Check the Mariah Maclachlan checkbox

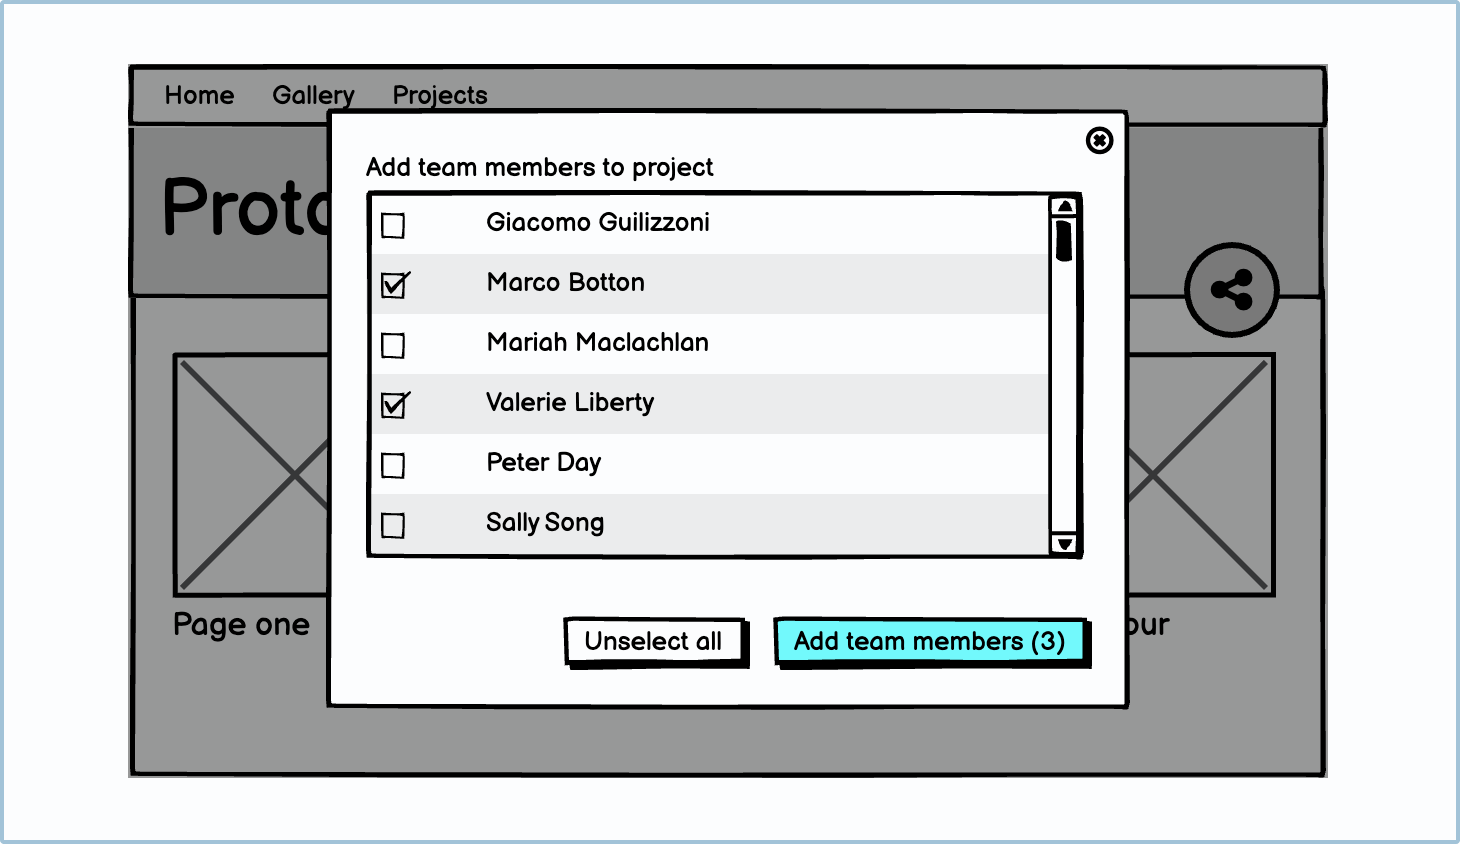pyautogui.click(x=394, y=346)
